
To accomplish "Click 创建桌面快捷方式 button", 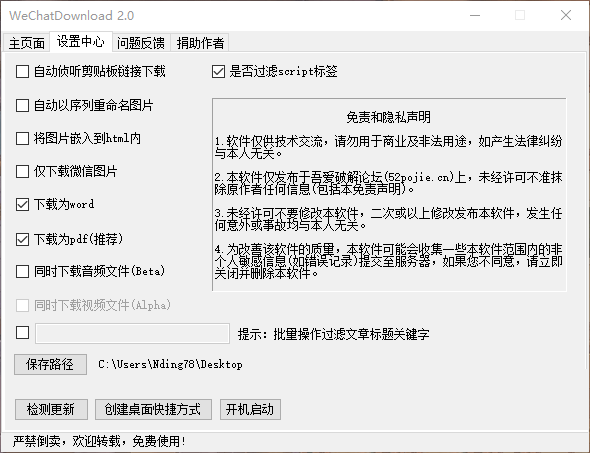I will [153, 409].
